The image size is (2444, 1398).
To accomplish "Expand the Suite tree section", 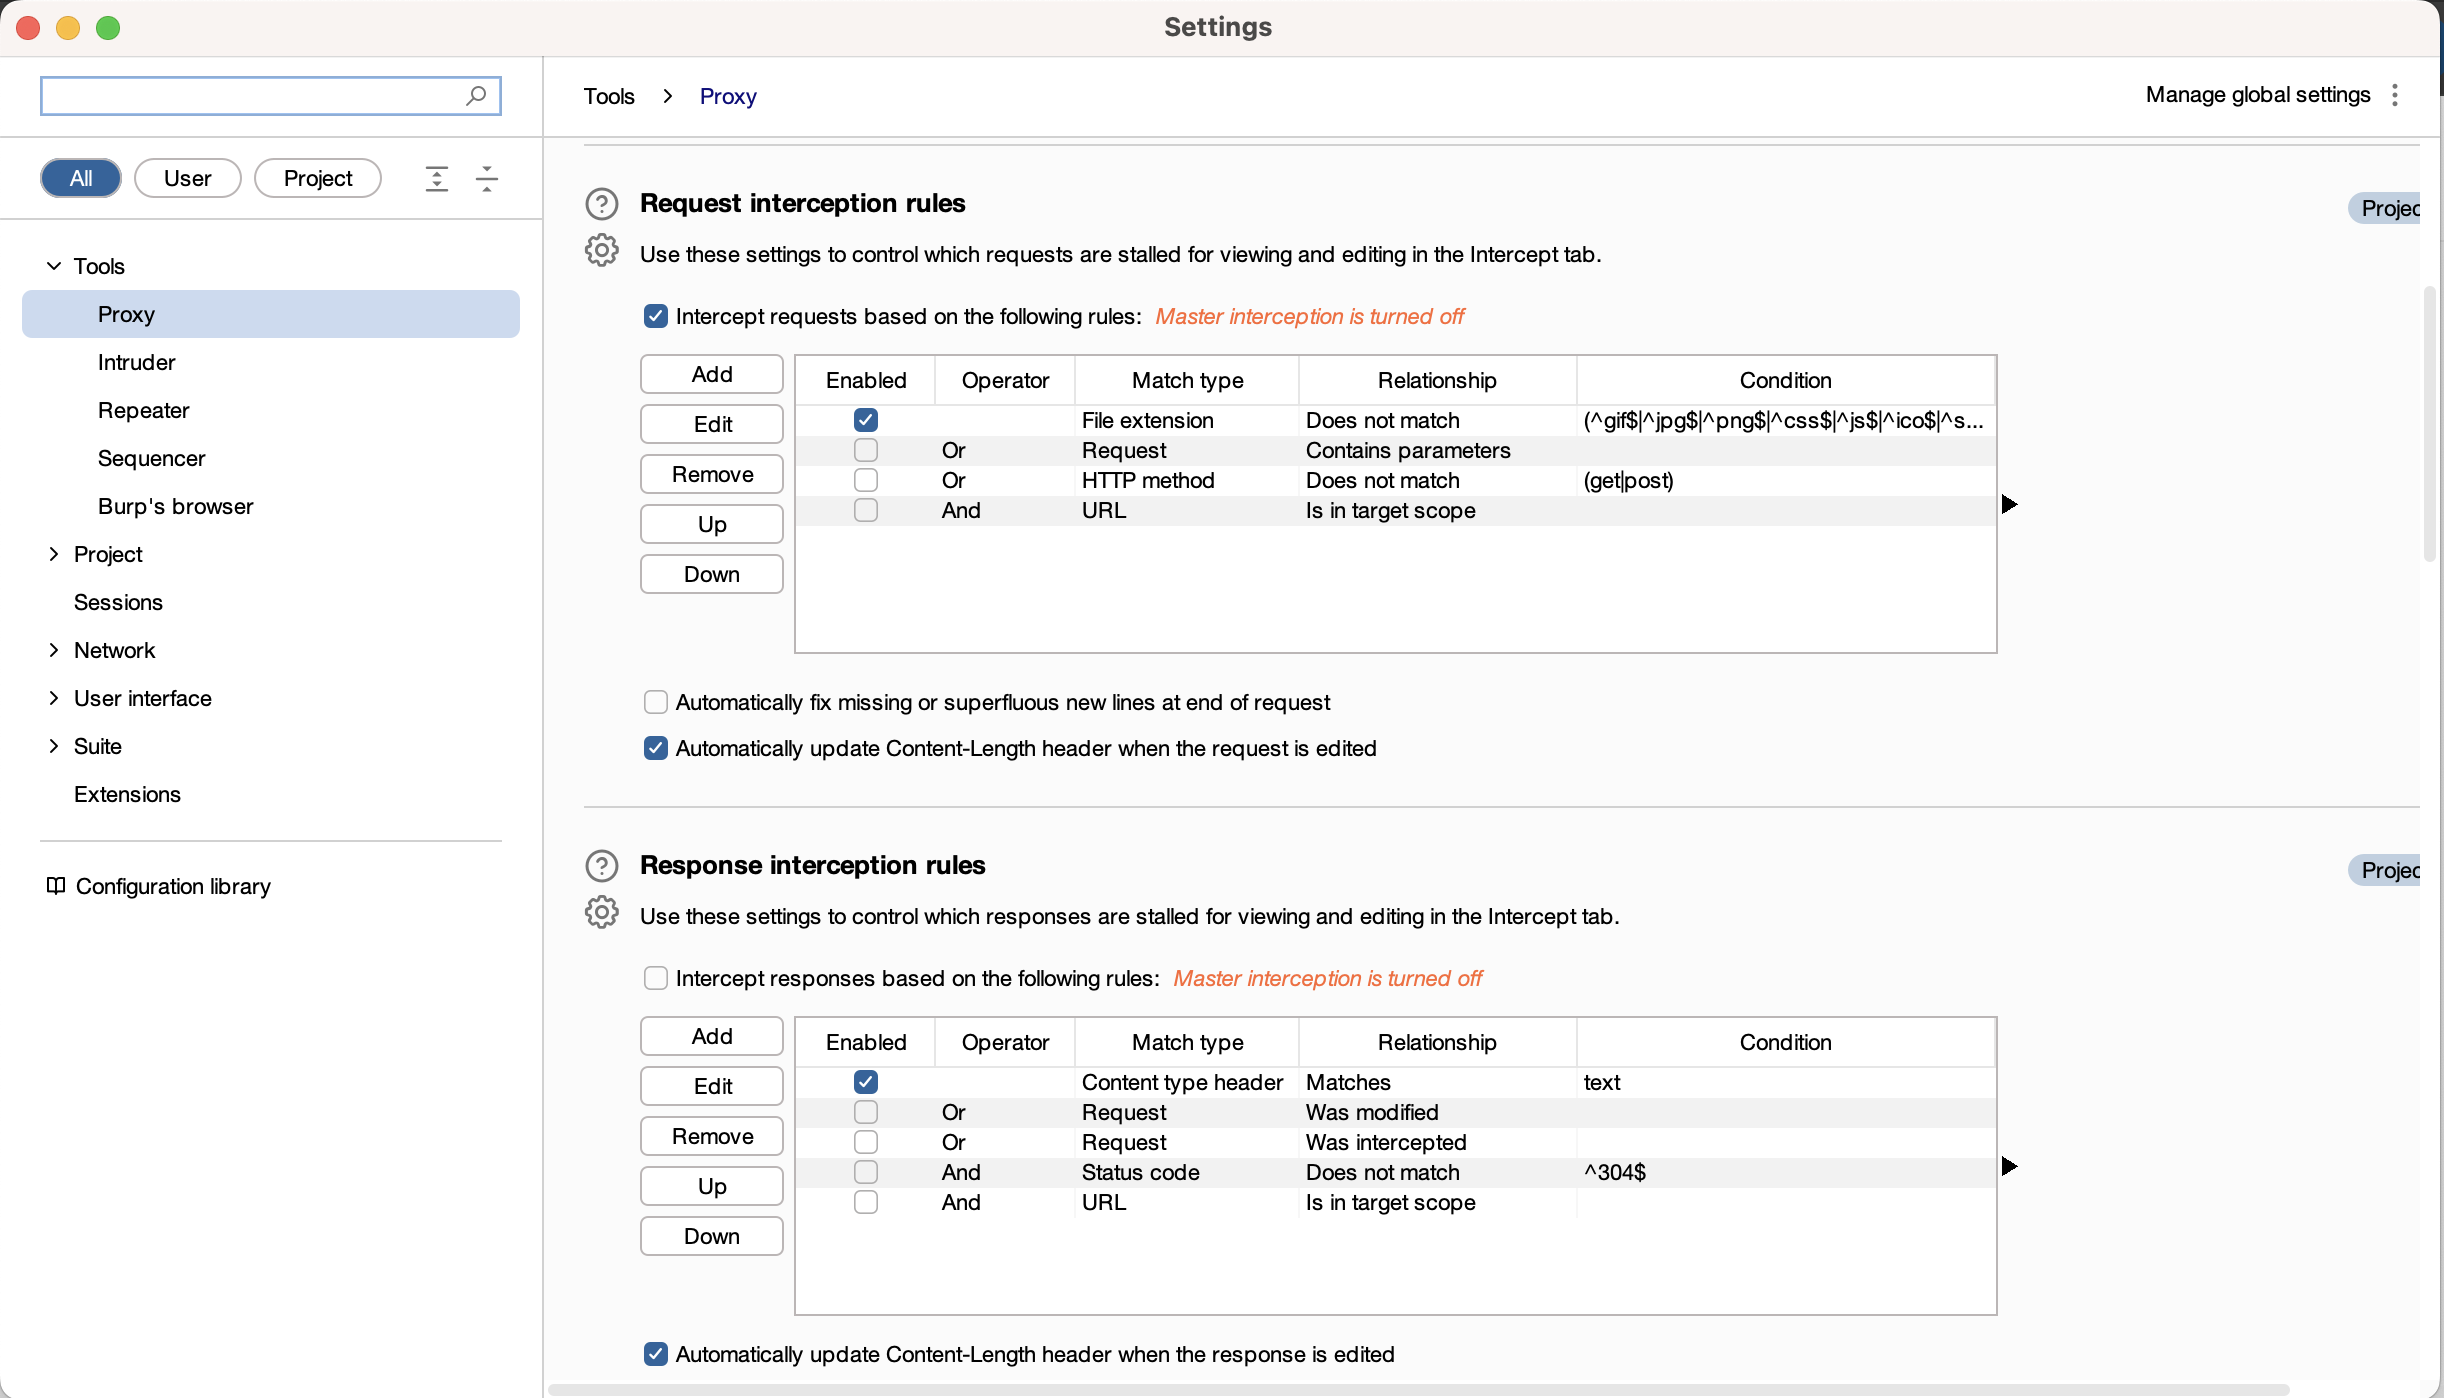I will tap(54, 746).
